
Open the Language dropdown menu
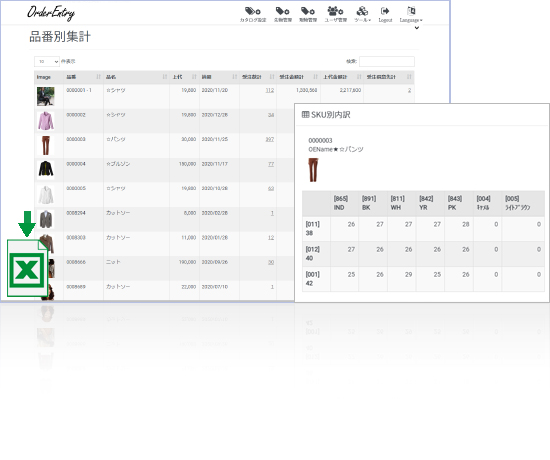(411, 14)
